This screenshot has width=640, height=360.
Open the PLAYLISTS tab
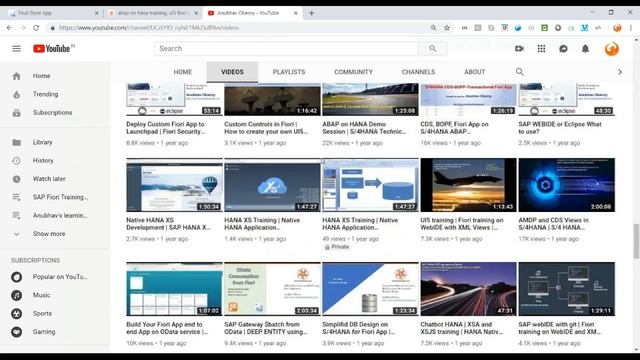click(289, 72)
